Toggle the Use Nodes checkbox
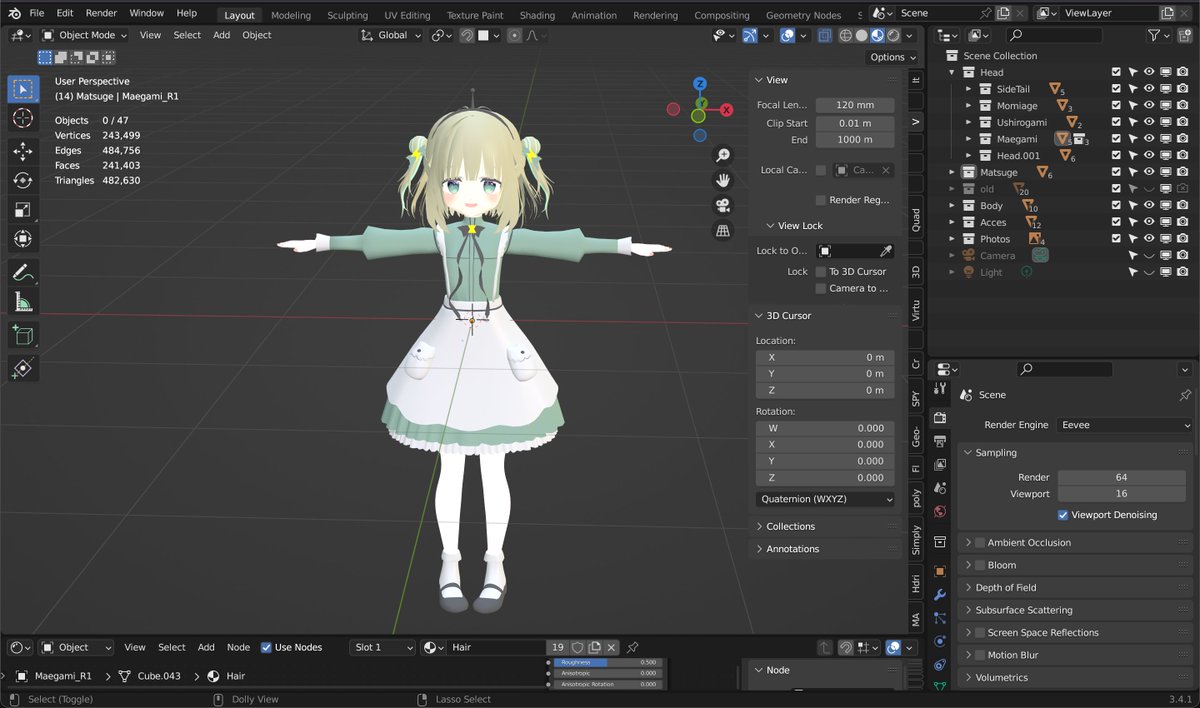 (266, 647)
